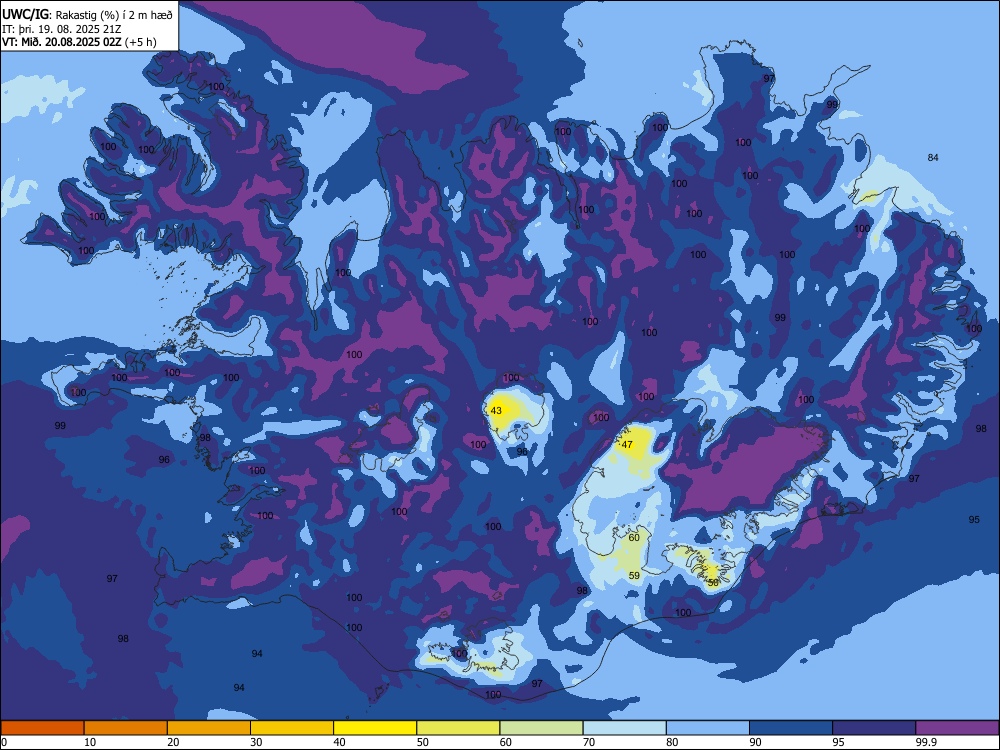Click the pale yellow 50–60 legend swatch
Screen dimensions: 1000x750
click(458, 728)
